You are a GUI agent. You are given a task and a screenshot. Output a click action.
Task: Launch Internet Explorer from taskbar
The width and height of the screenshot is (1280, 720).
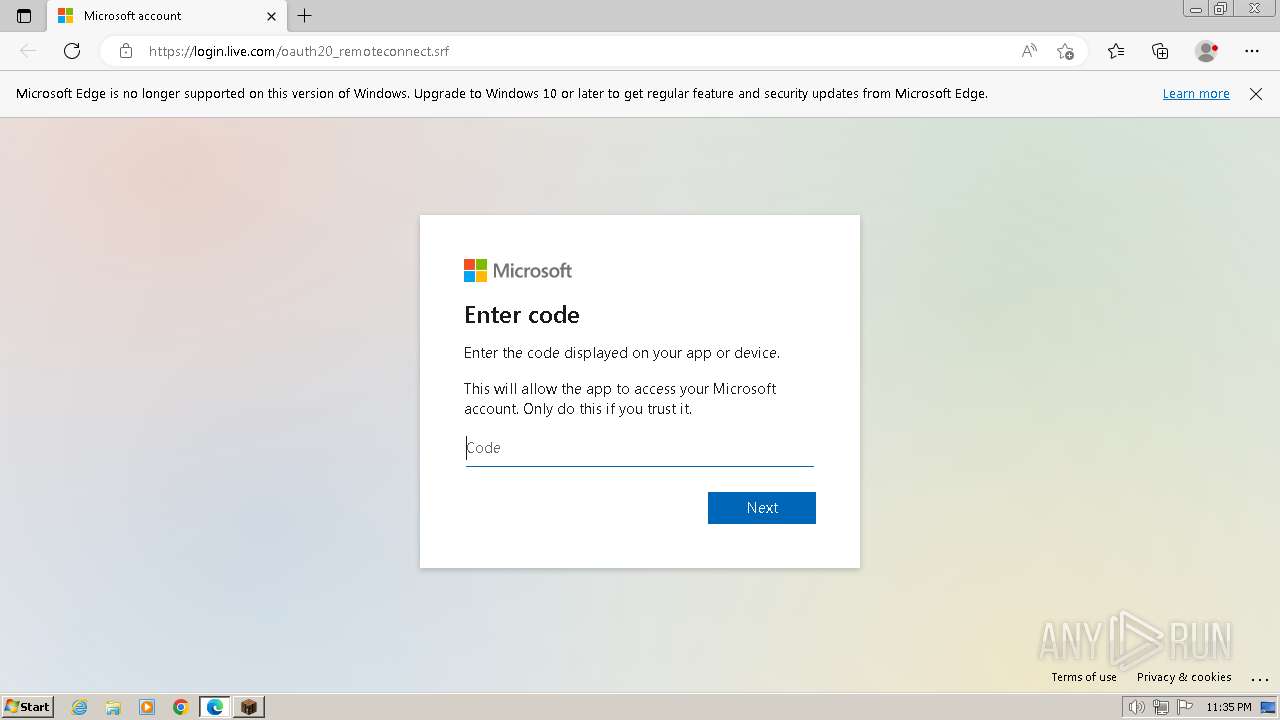(80, 707)
